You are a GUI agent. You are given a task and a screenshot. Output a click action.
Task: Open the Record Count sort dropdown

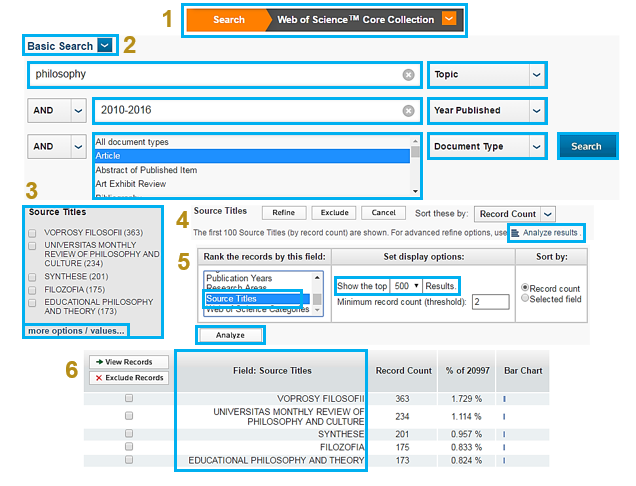(547, 214)
